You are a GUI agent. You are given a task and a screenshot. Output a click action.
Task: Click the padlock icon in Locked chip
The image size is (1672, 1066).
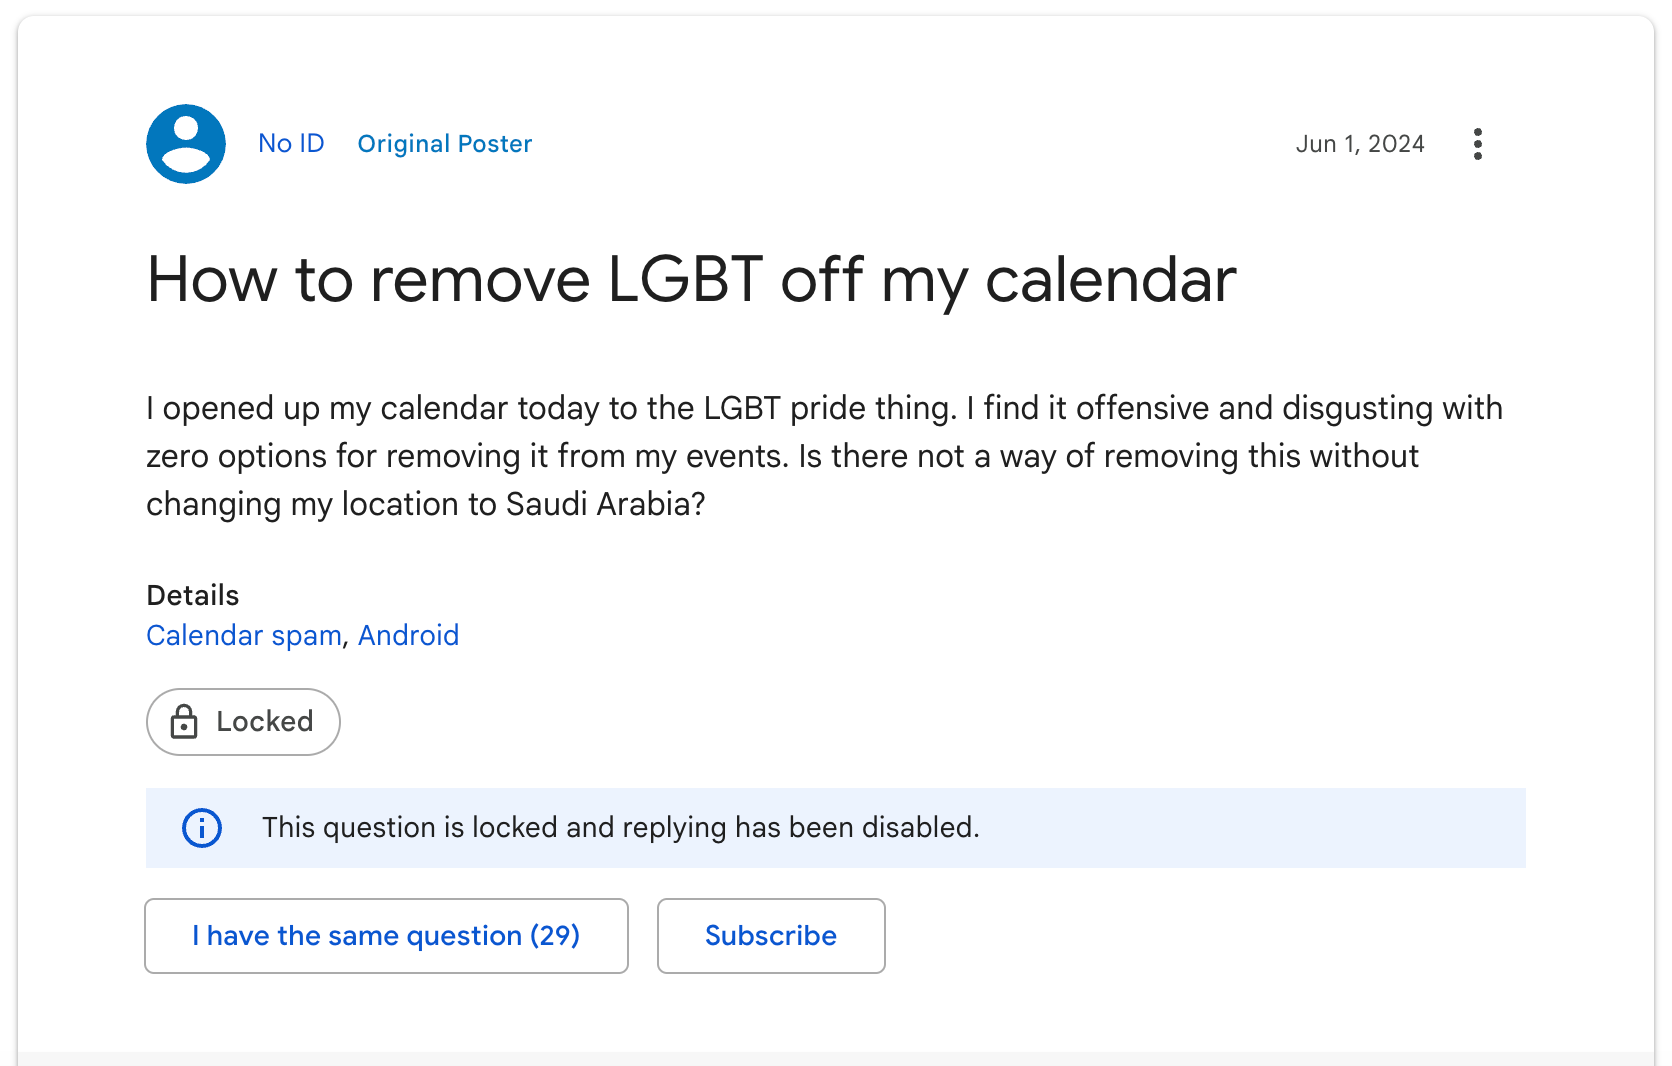click(x=184, y=722)
